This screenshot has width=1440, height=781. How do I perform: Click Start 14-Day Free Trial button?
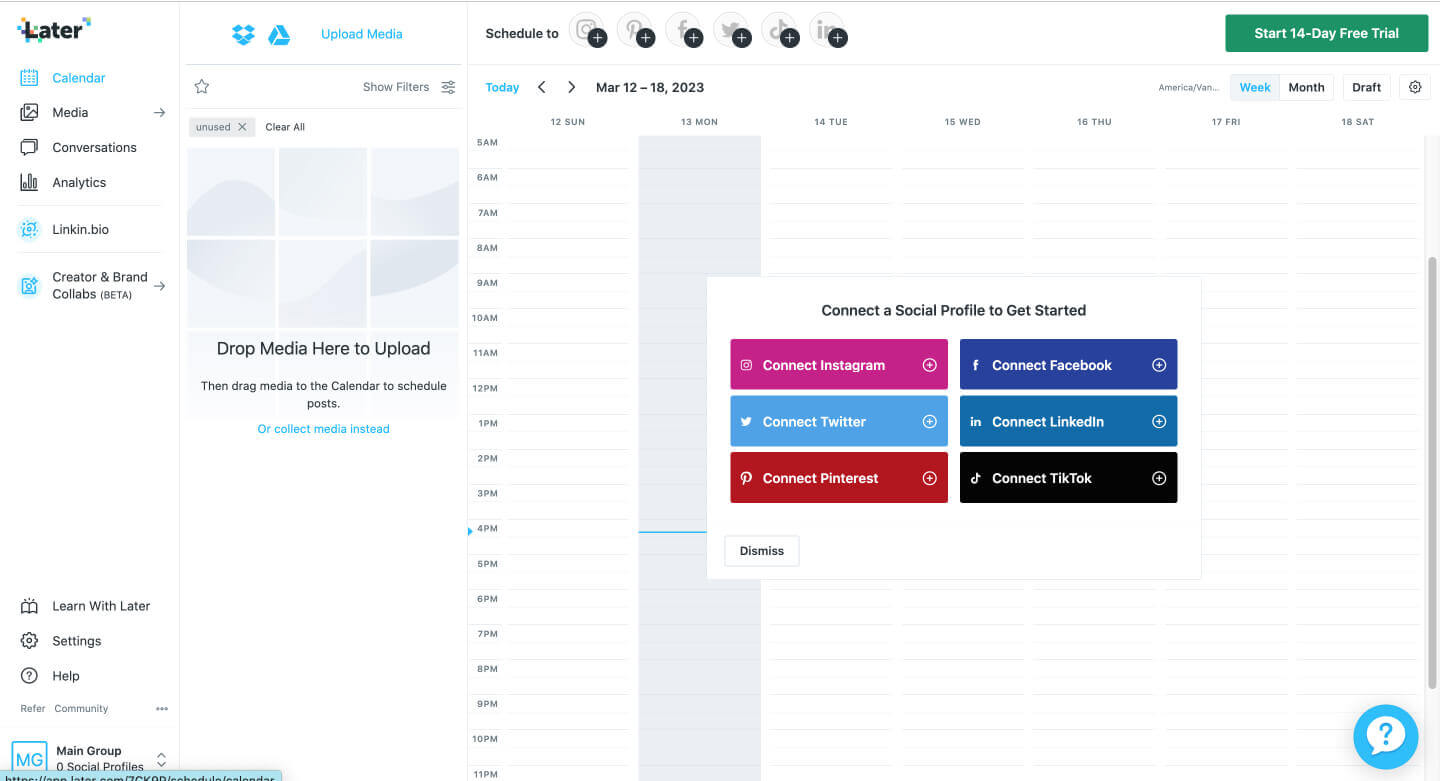(x=1326, y=33)
